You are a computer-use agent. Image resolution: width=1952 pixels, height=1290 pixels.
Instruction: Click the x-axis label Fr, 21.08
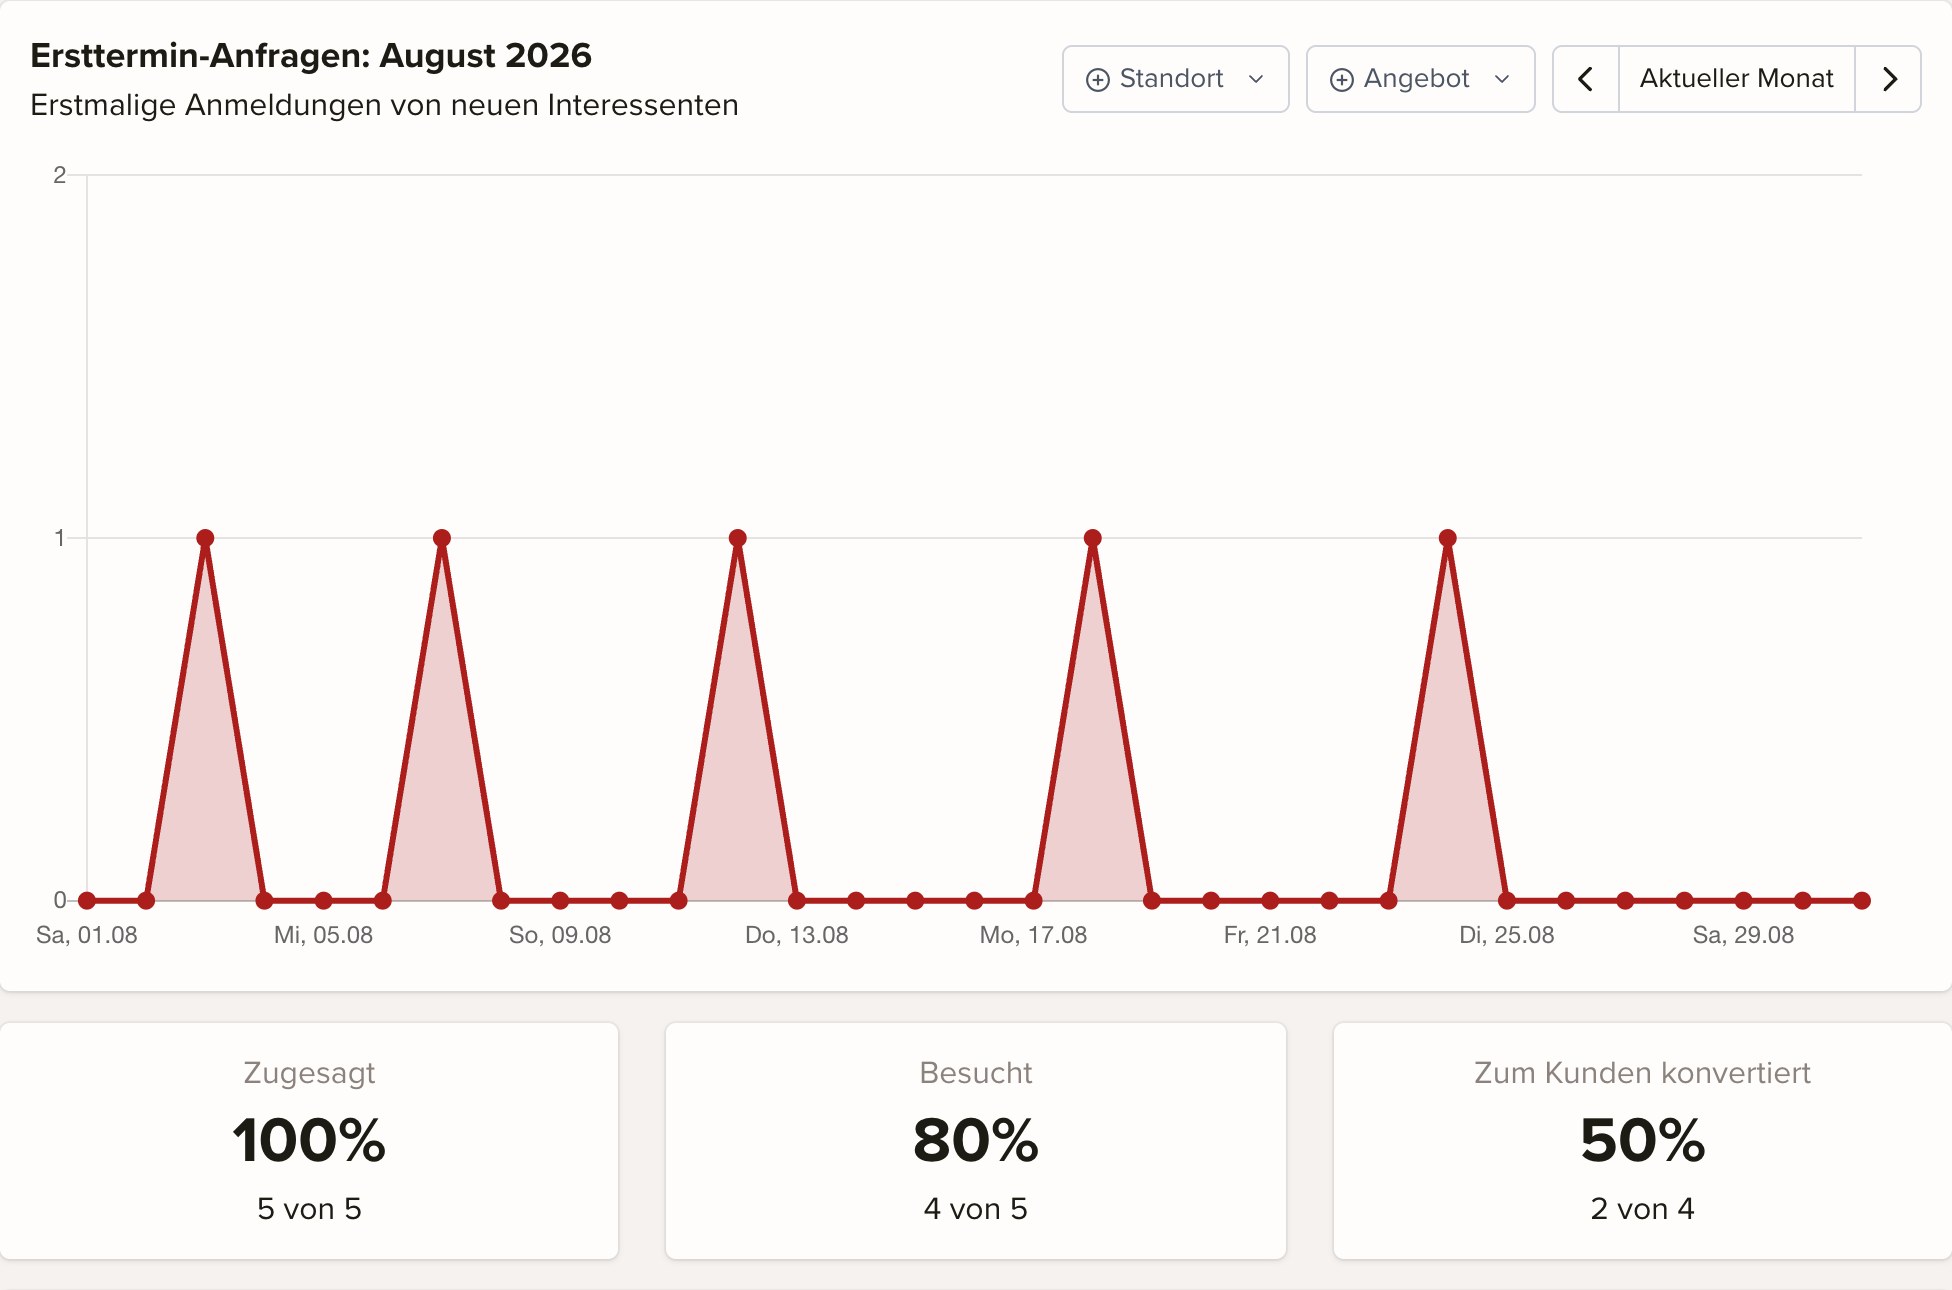[x=1270, y=935]
